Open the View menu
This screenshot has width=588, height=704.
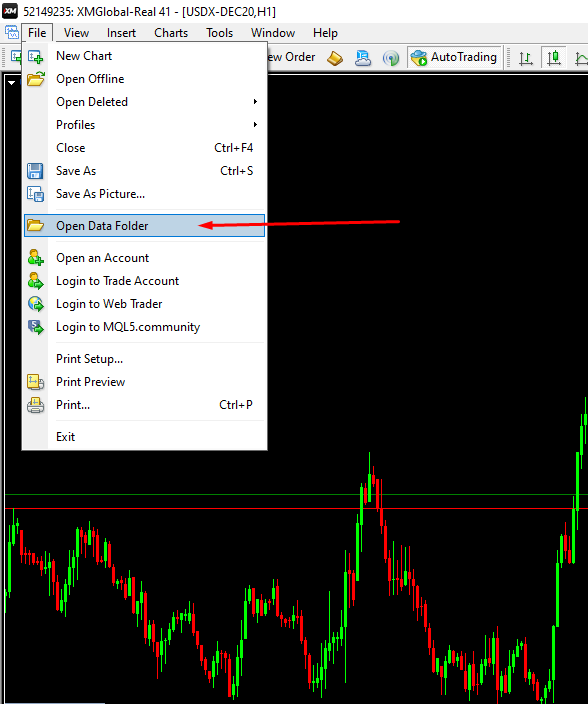point(76,33)
